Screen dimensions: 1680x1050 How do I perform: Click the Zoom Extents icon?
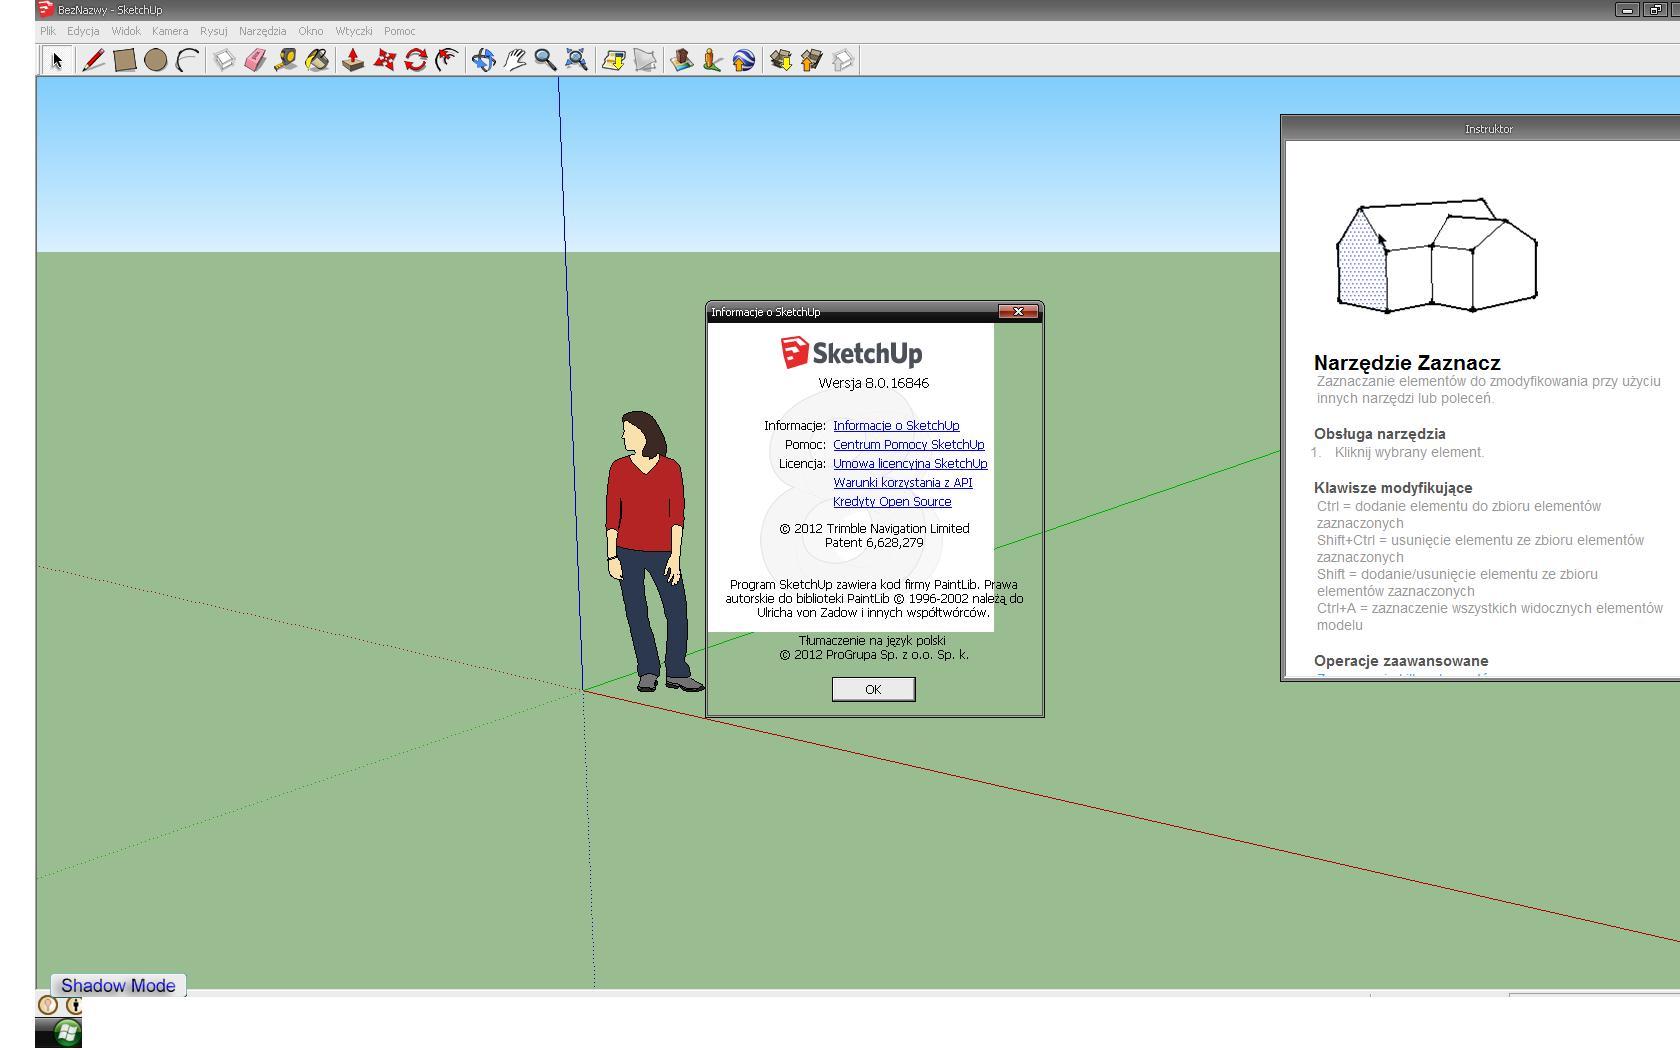pos(576,60)
